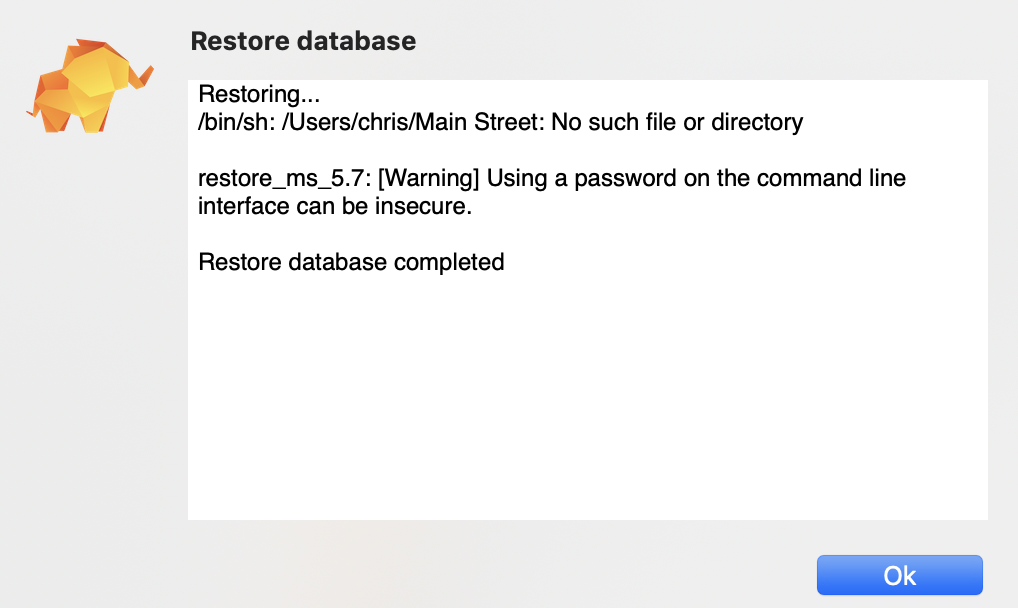Dismiss the dialog with the blue Ok button
The height and width of the screenshot is (608, 1018).
click(898, 575)
